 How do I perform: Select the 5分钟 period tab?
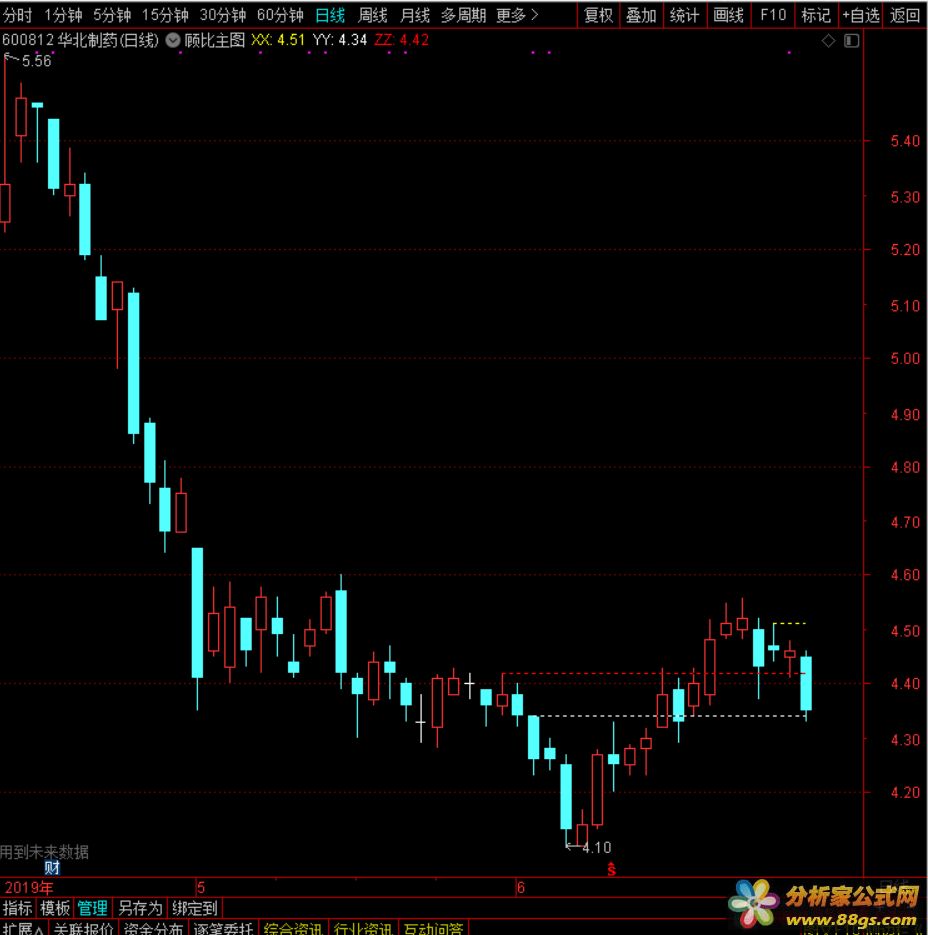coord(112,15)
